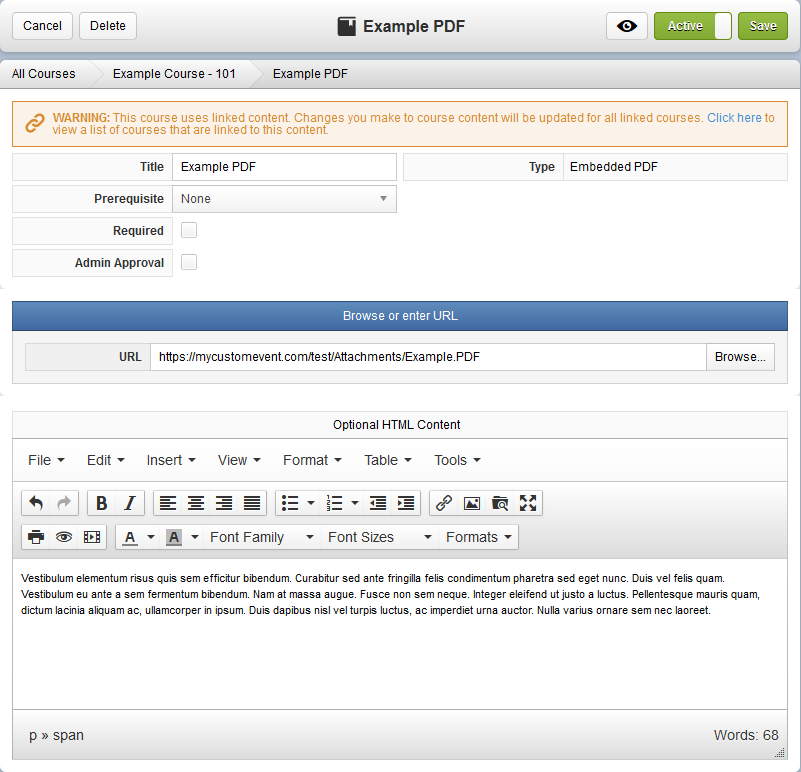Check the Required checkbox
Screen dimensions: 801x772
click(x=189, y=230)
